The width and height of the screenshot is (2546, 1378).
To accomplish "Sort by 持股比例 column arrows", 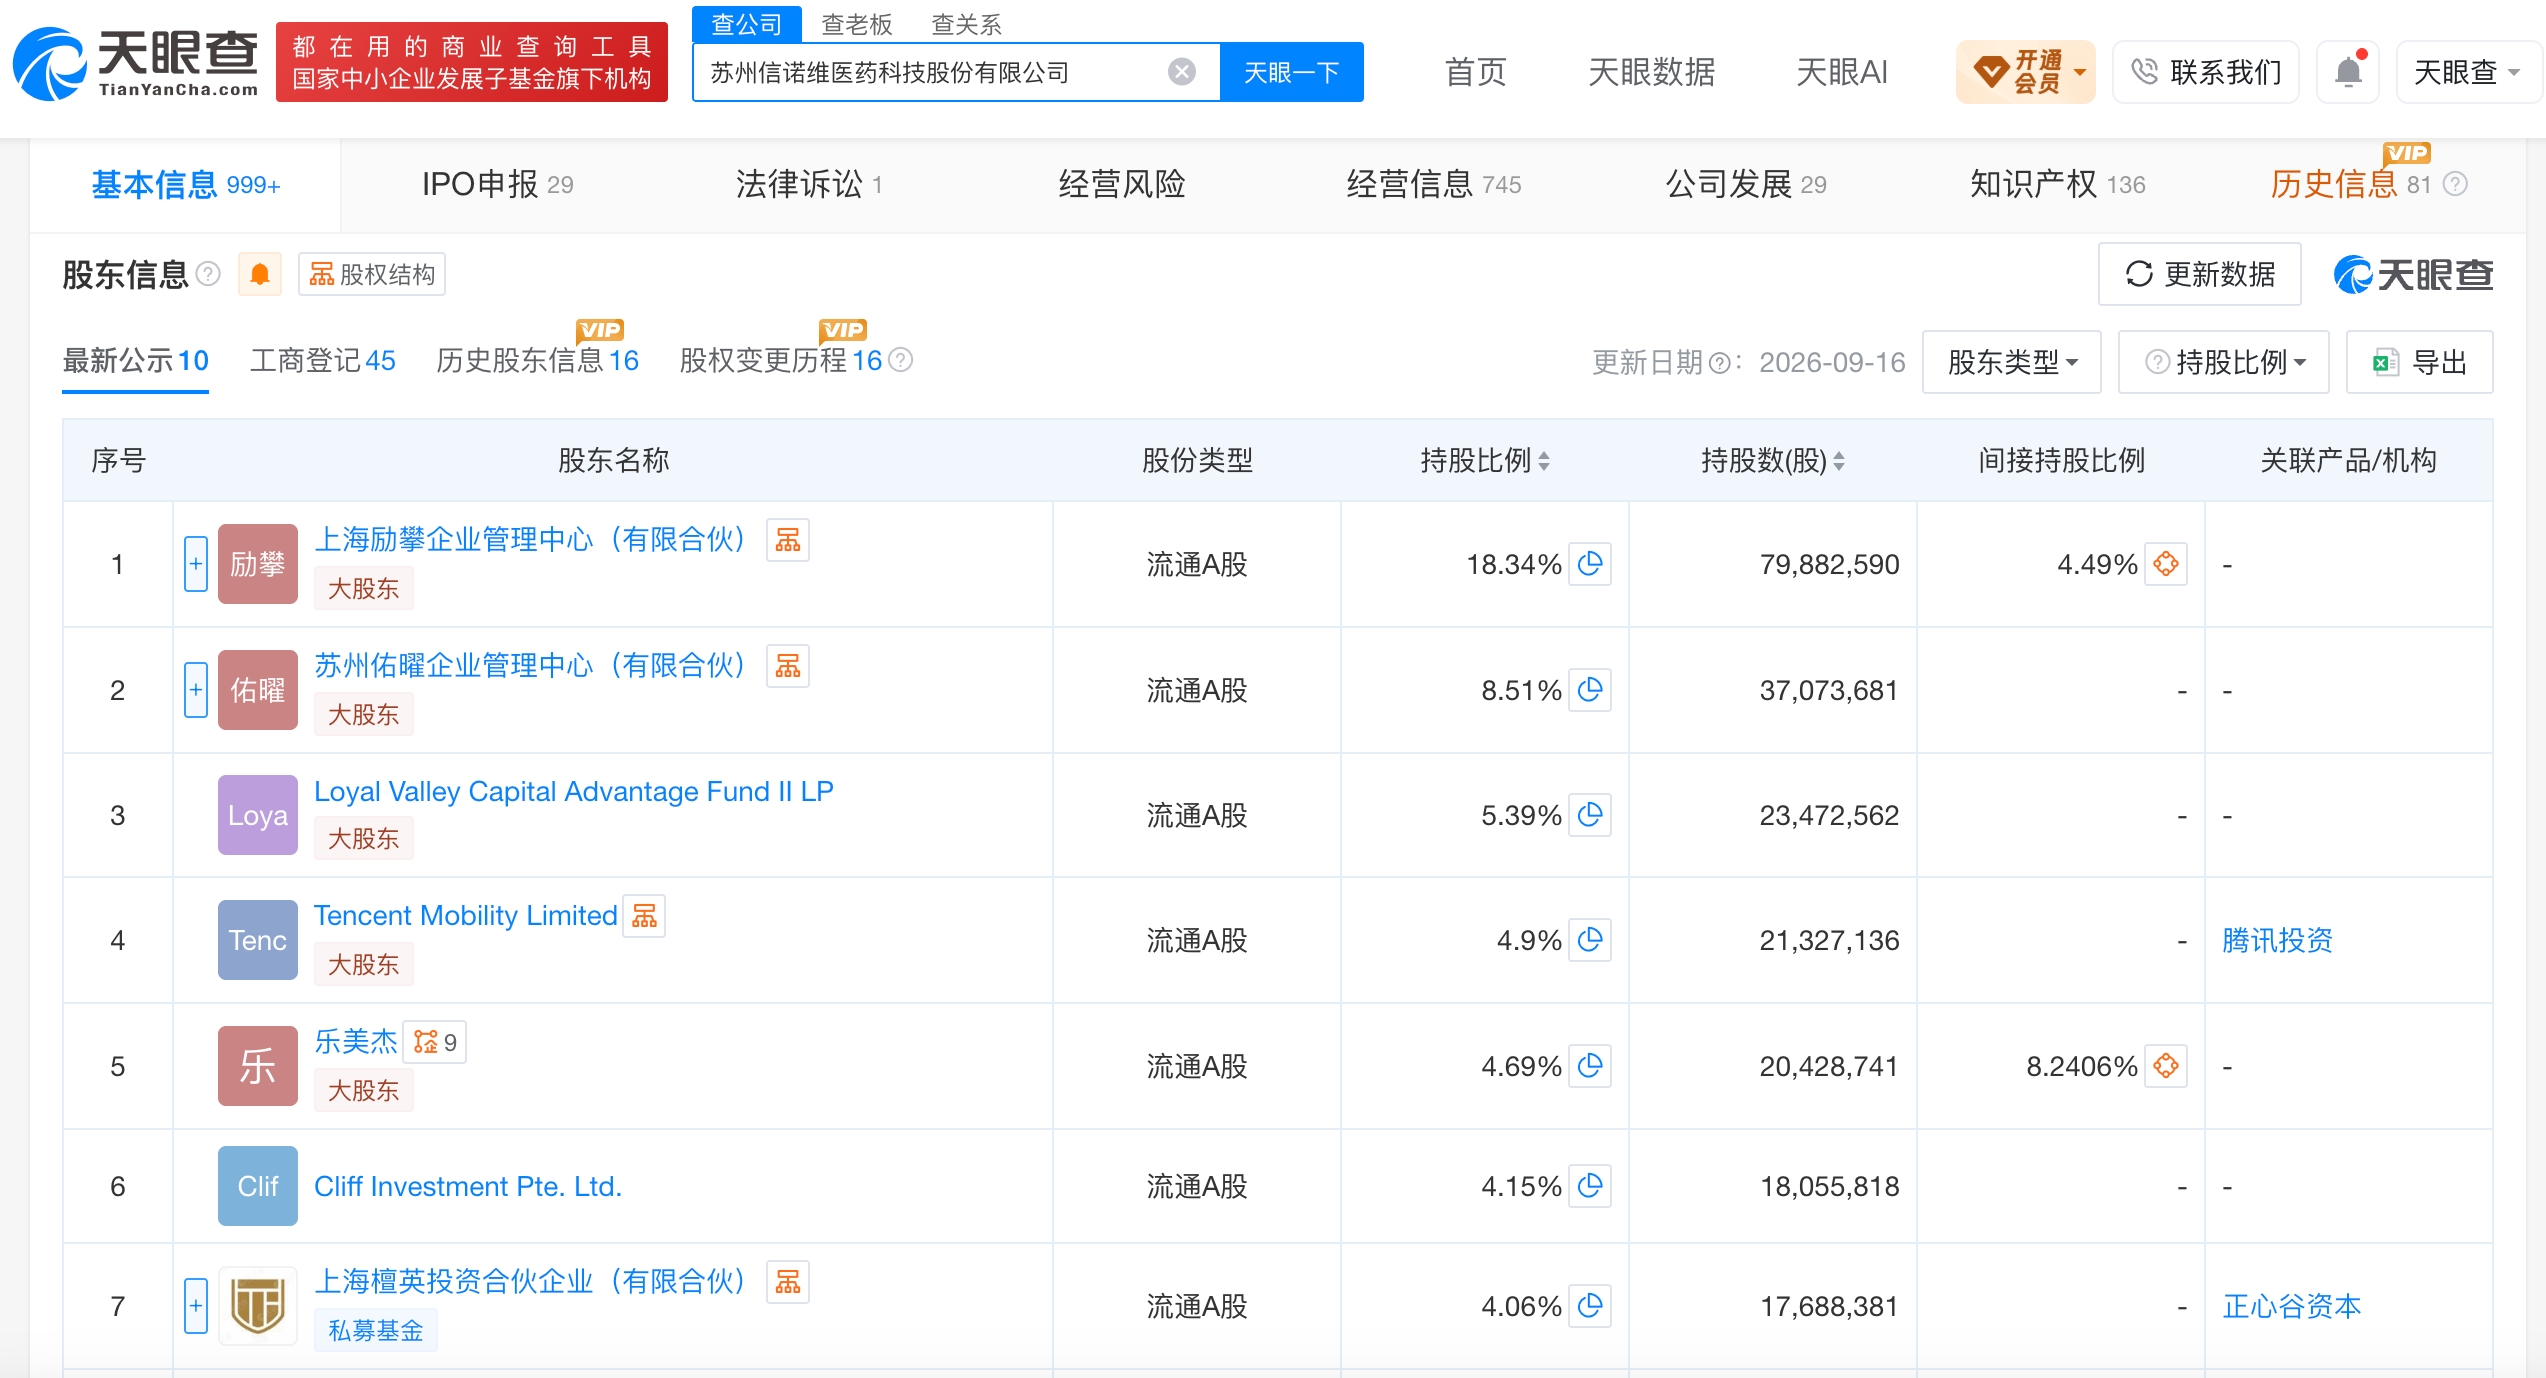I will (1544, 461).
